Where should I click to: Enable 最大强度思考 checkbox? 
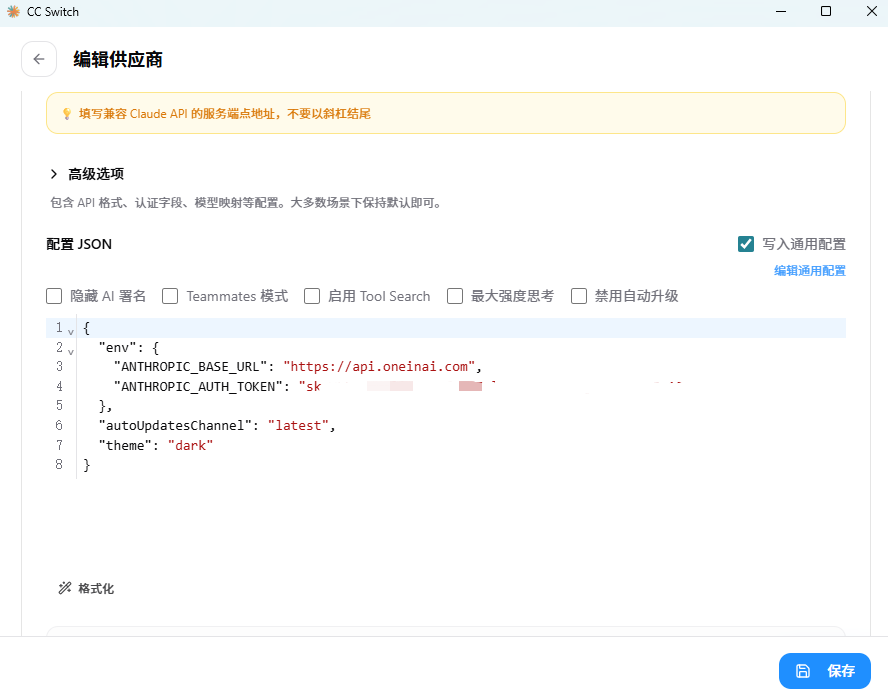pyautogui.click(x=455, y=296)
